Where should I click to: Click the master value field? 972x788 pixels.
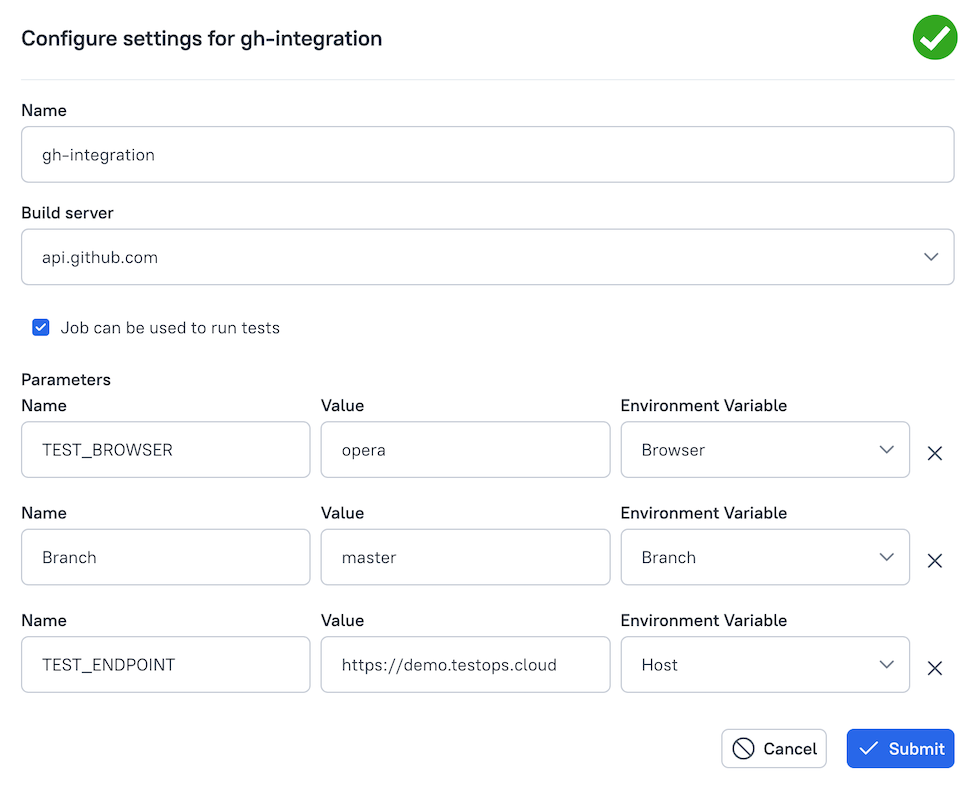pos(465,557)
